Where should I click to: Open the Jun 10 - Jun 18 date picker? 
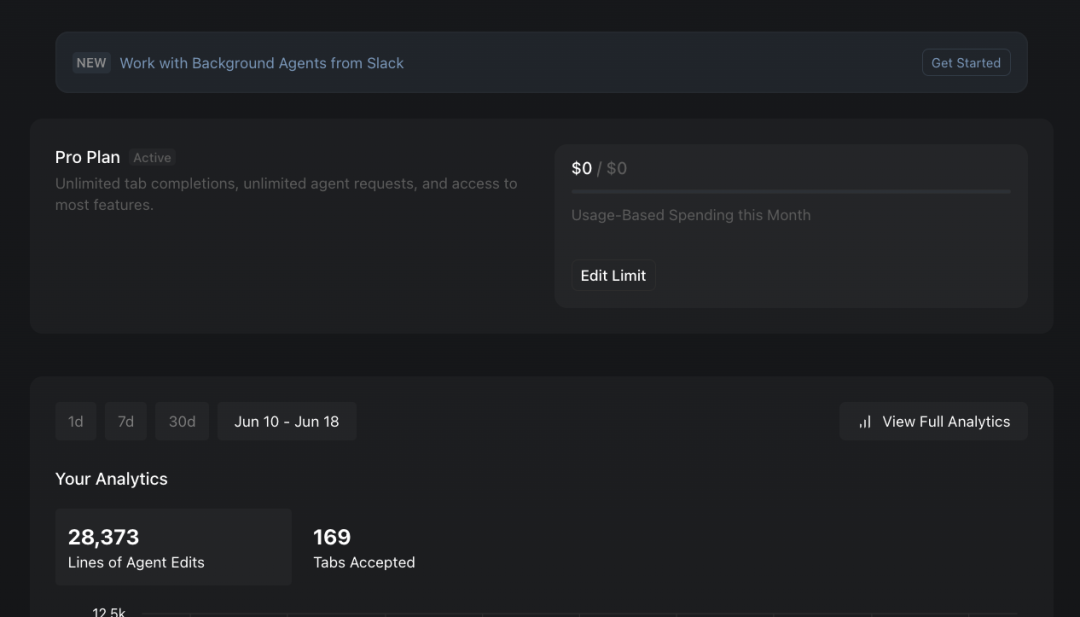(287, 421)
